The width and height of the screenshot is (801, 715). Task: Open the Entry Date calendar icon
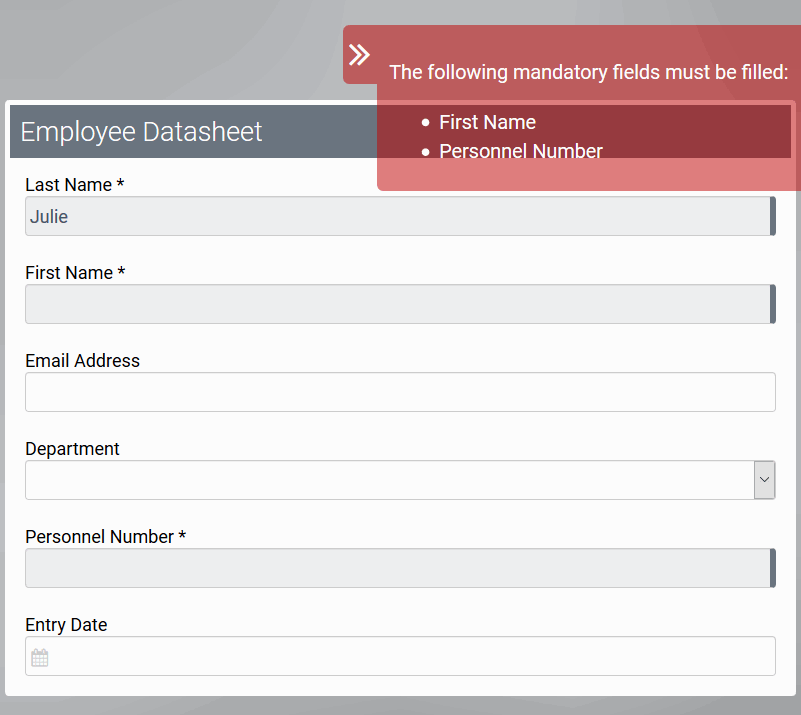click(x=39, y=658)
